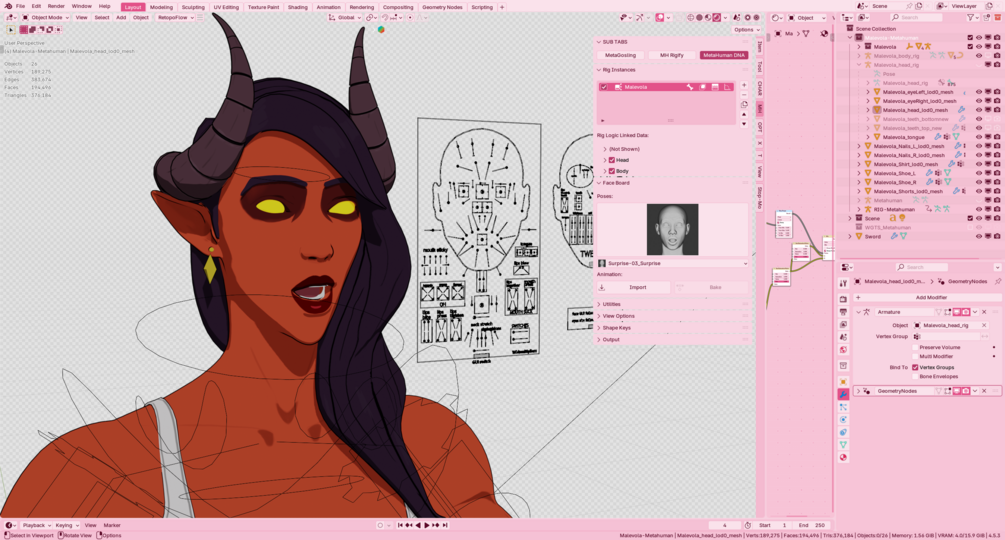Click the outliner filter funnel icon

pos(970,17)
